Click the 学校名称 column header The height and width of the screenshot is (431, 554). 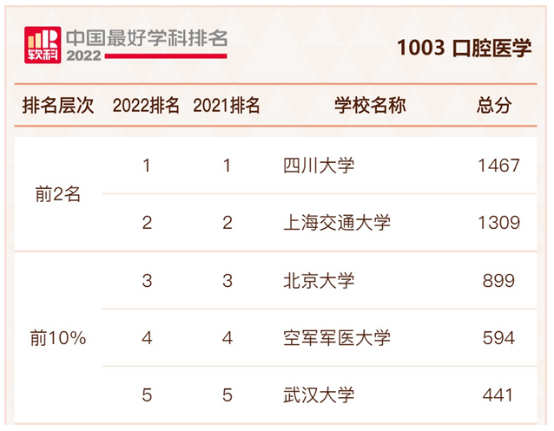pyautogui.click(x=370, y=106)
